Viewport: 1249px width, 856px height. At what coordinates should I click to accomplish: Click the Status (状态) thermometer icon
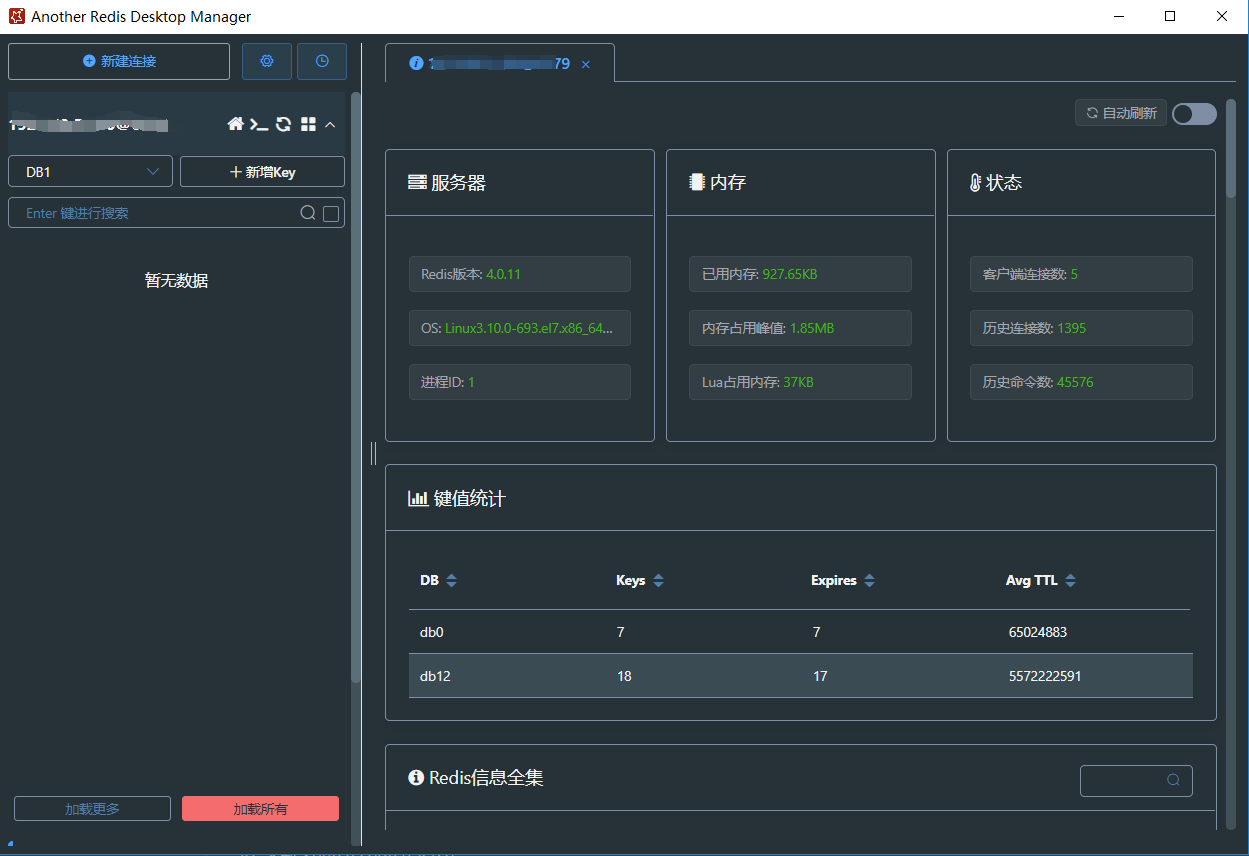(x=976, y=183)
